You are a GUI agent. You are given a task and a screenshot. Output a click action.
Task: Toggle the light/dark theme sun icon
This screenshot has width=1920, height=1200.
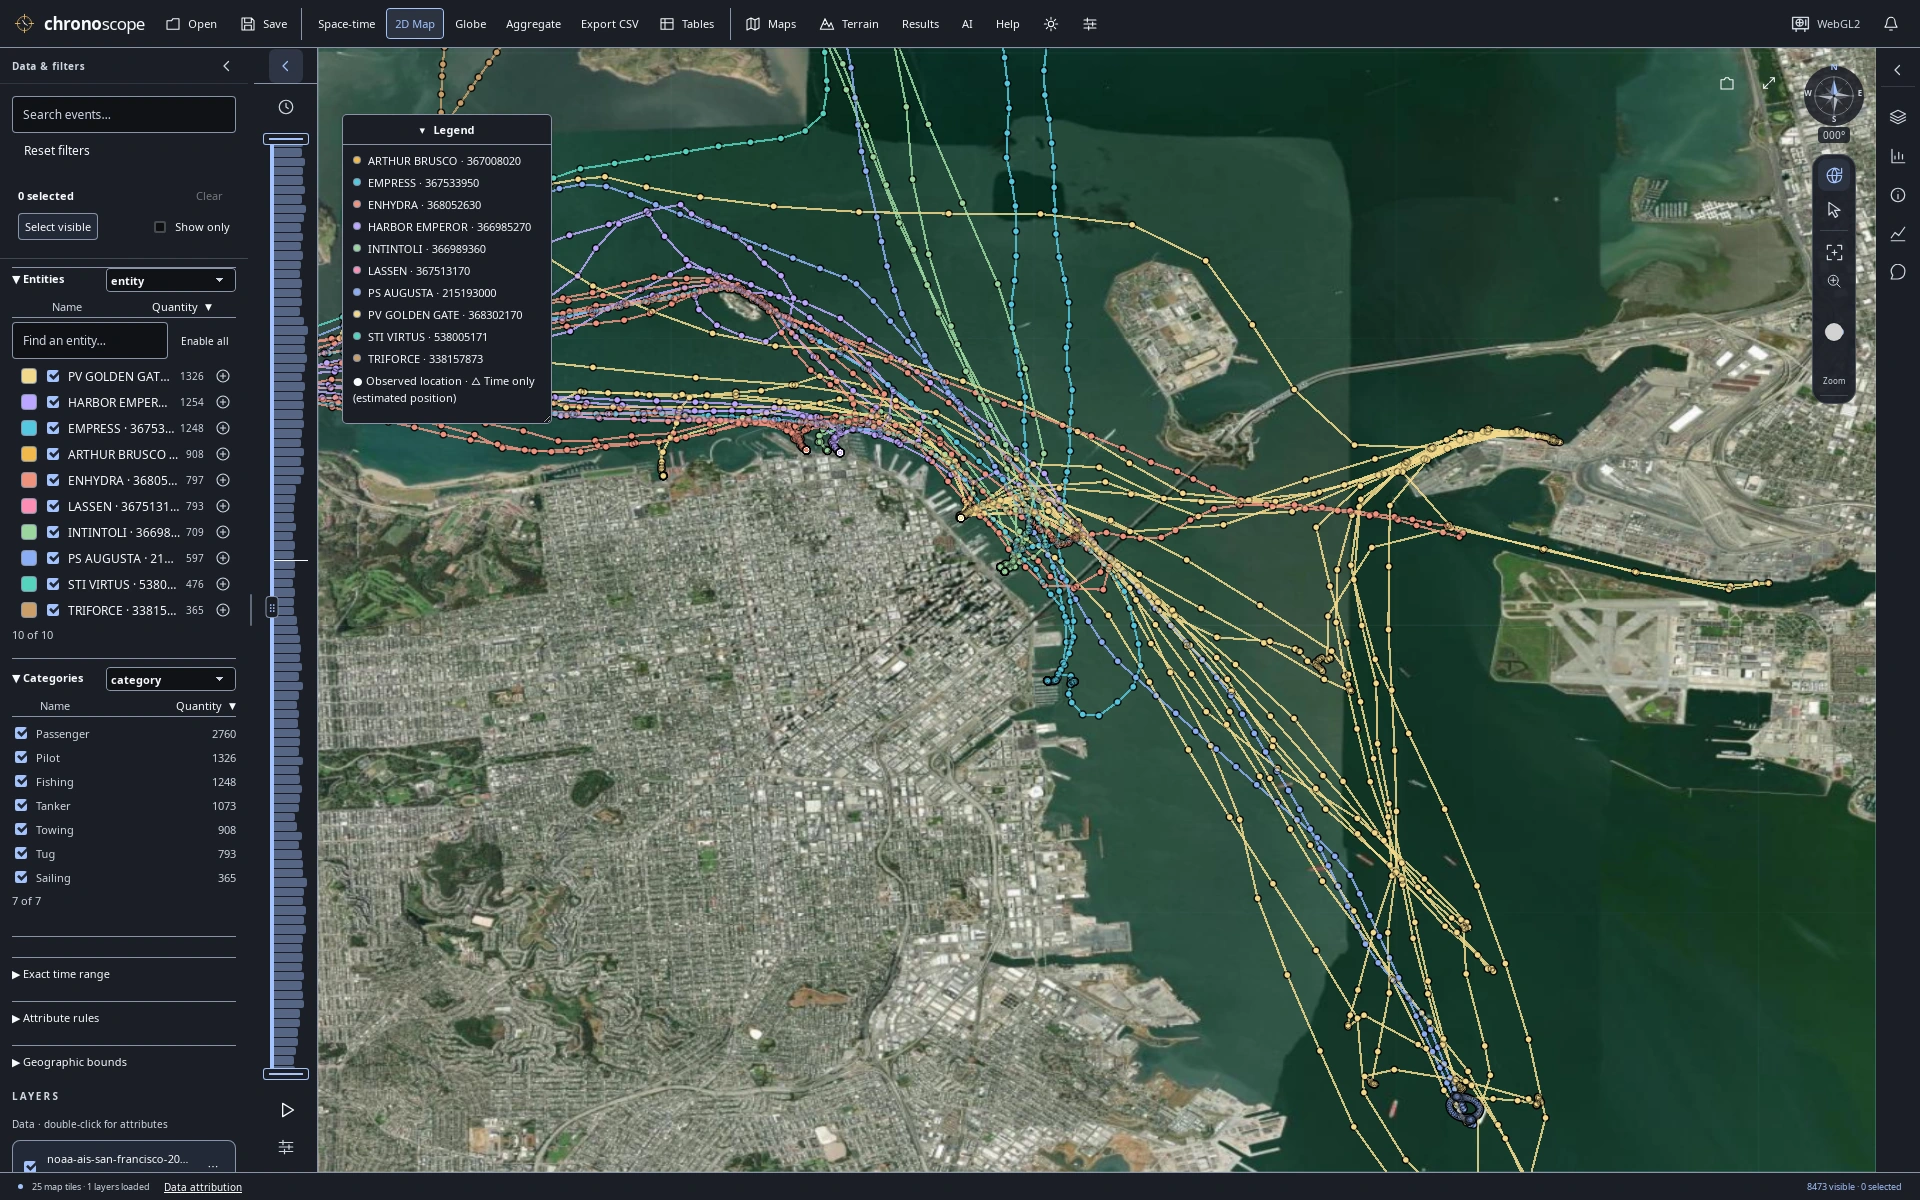pos(1050,24)
